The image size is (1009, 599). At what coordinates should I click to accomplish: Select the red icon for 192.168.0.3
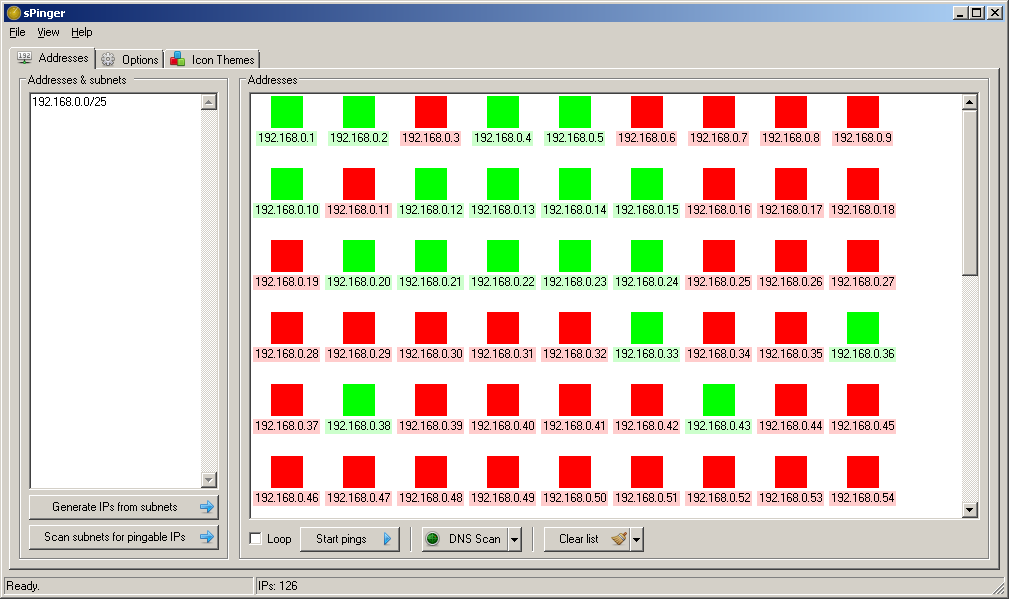tap(431, 112)
